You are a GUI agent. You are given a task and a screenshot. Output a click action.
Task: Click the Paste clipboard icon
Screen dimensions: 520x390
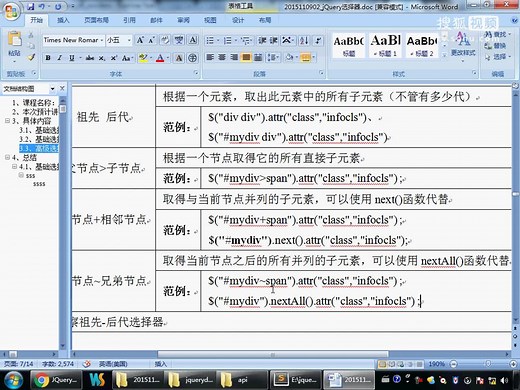(14, 39)
